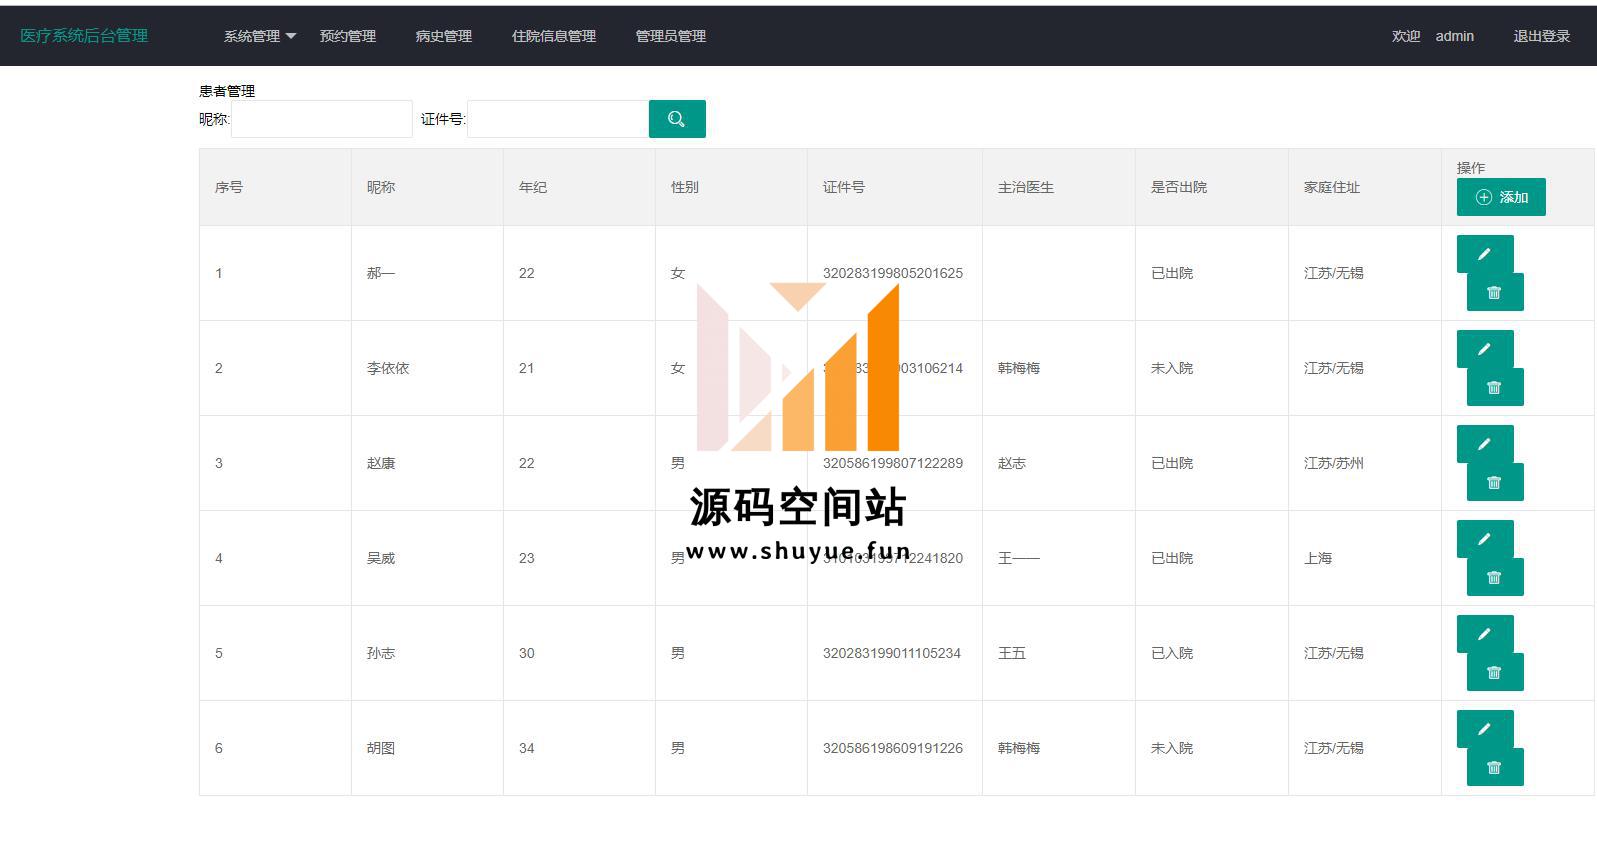The width and height of the screenshot is (1597, 849).
Task: Click the 证件号 input field
Action: tap(557, 119)
